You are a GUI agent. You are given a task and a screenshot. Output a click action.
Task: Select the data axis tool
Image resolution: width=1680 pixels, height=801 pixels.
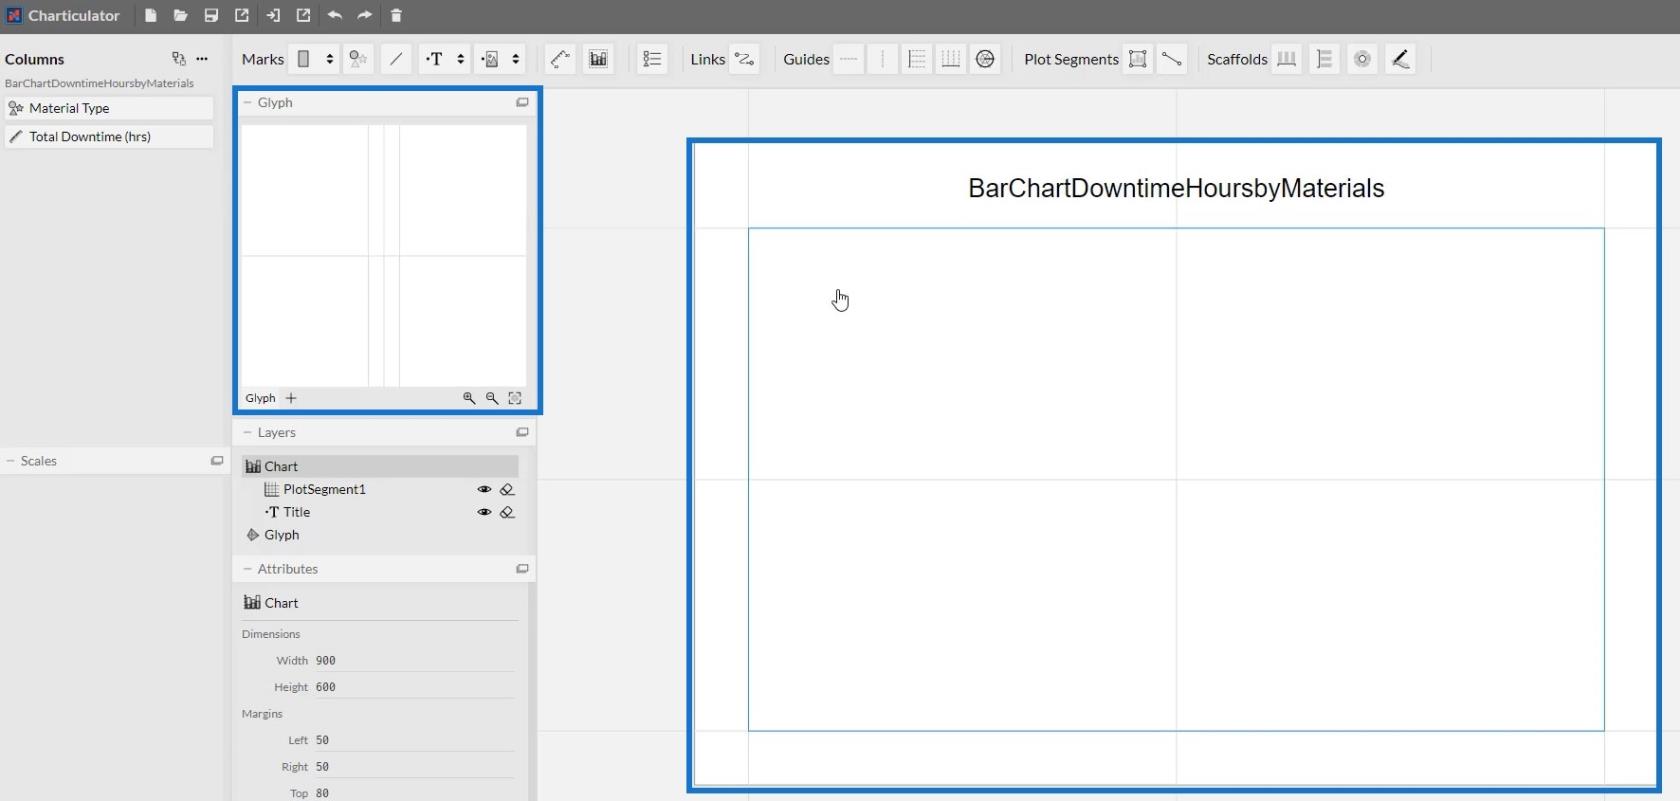point(560,59)
